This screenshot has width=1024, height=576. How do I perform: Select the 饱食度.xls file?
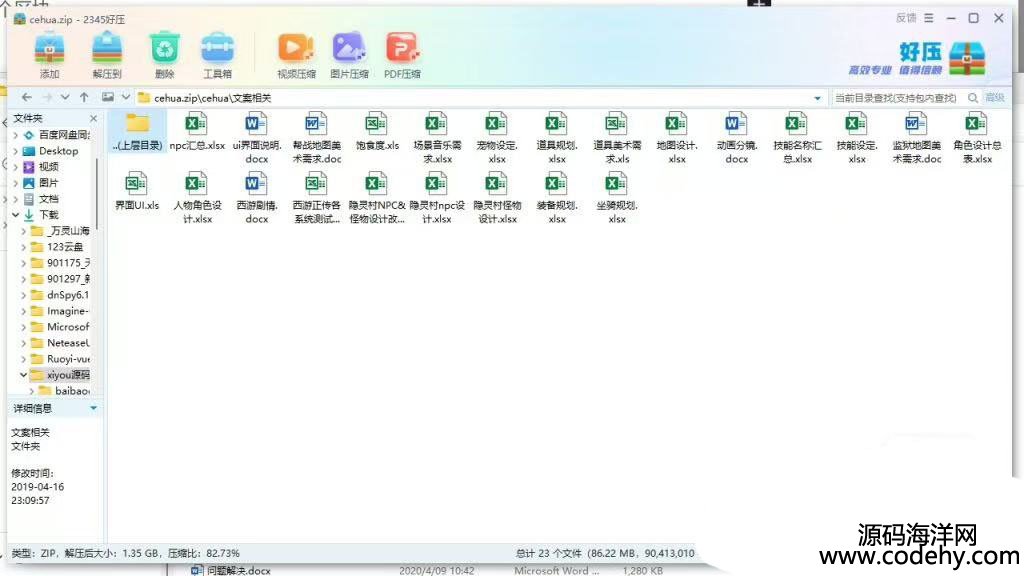click(x=377, y=131)
